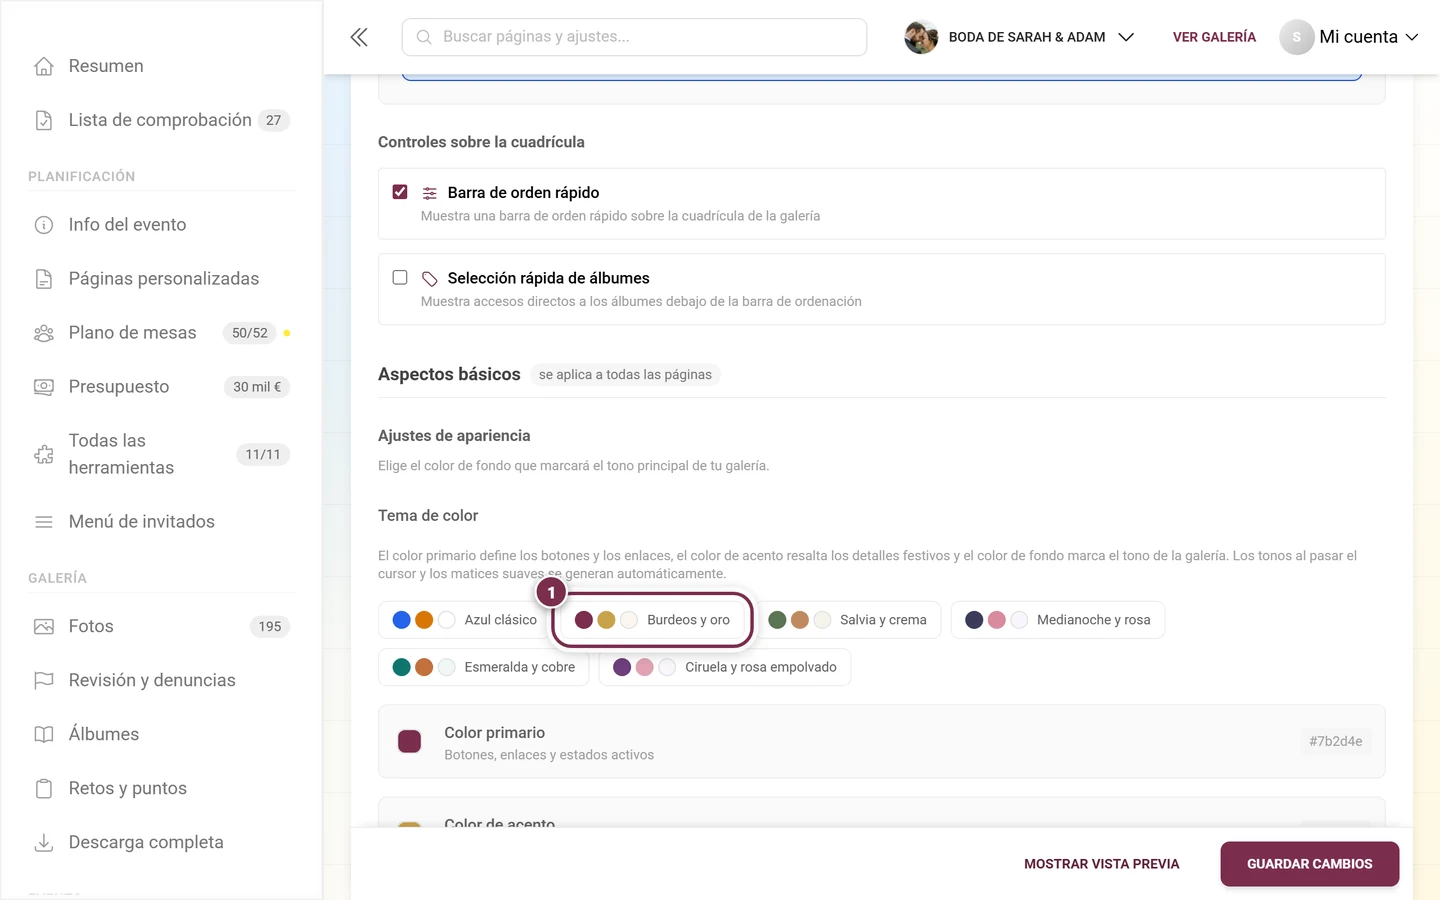Image resolution: width=1440 pixels, height=900 pixels.
Task: Uncheck Barra de orden rápido checkbox
Action: 400,192
